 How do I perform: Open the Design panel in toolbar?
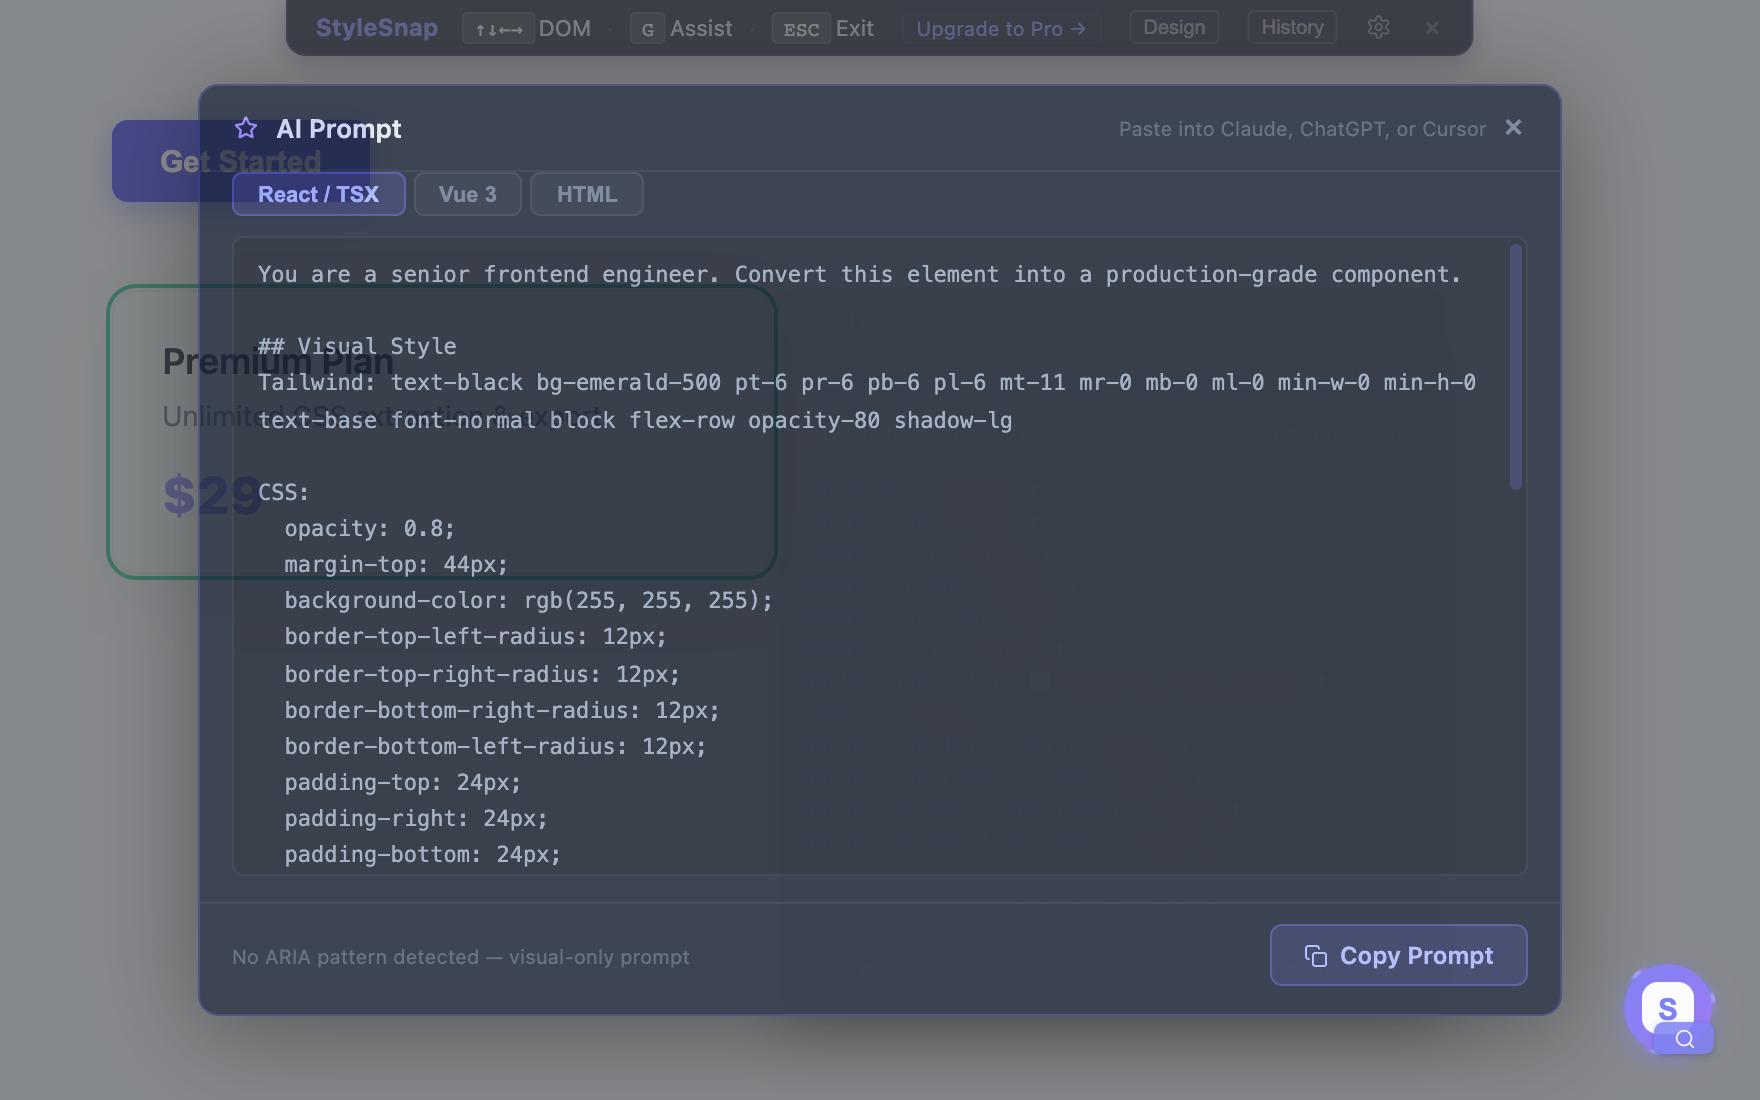click(1174, 27)
